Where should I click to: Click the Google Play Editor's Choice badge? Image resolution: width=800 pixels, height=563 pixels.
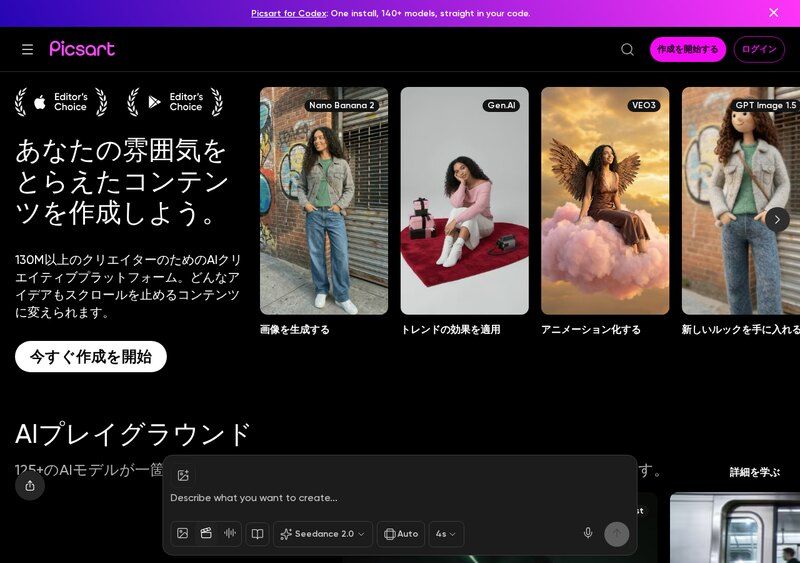[x=175, y=102]
